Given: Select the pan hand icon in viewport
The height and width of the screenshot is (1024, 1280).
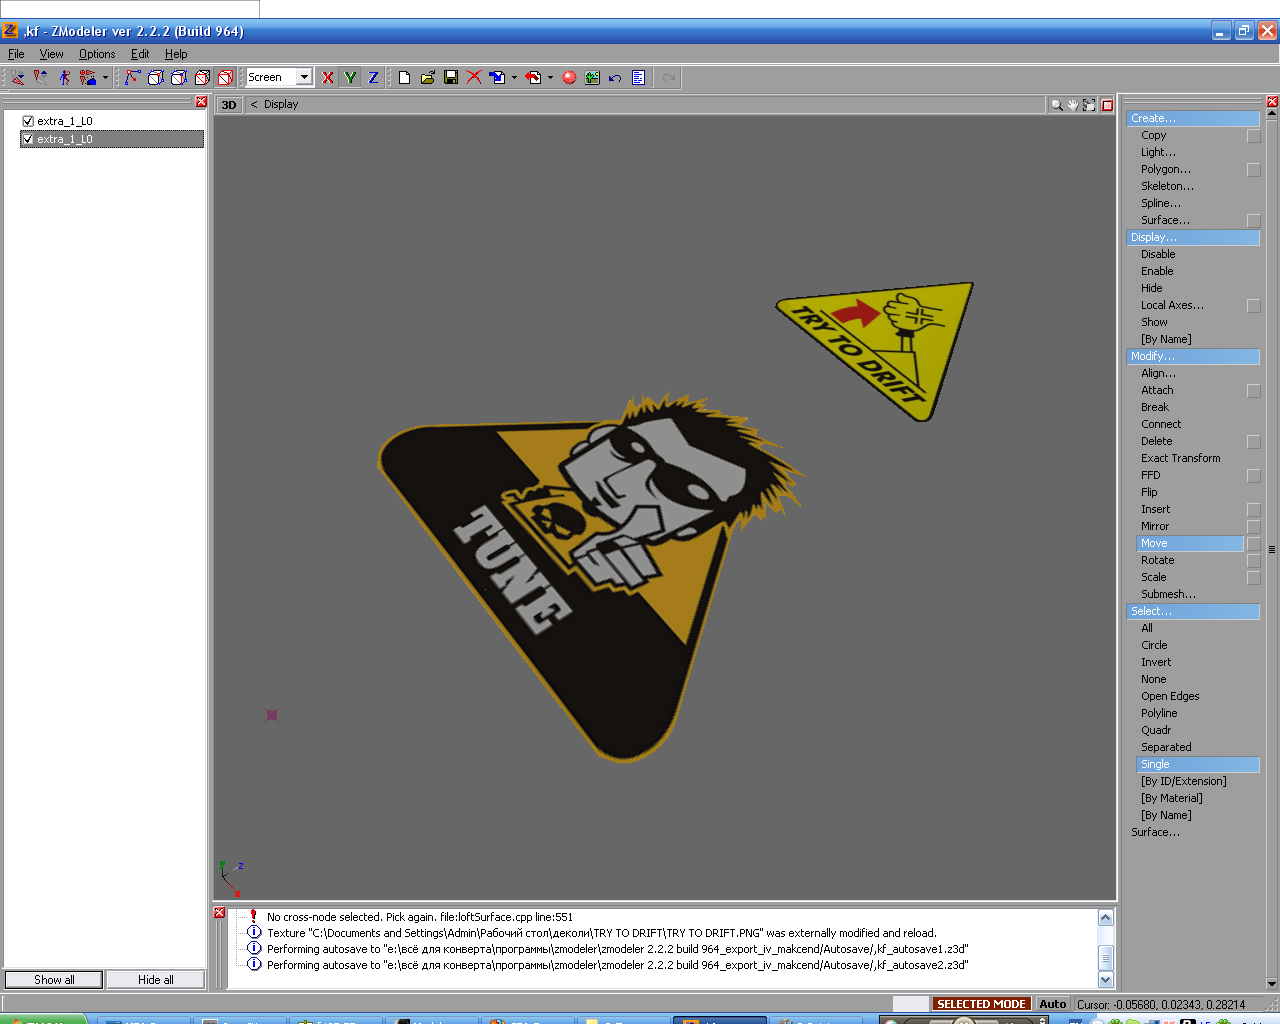Looking at the screenshot, I should (1073, 105).
